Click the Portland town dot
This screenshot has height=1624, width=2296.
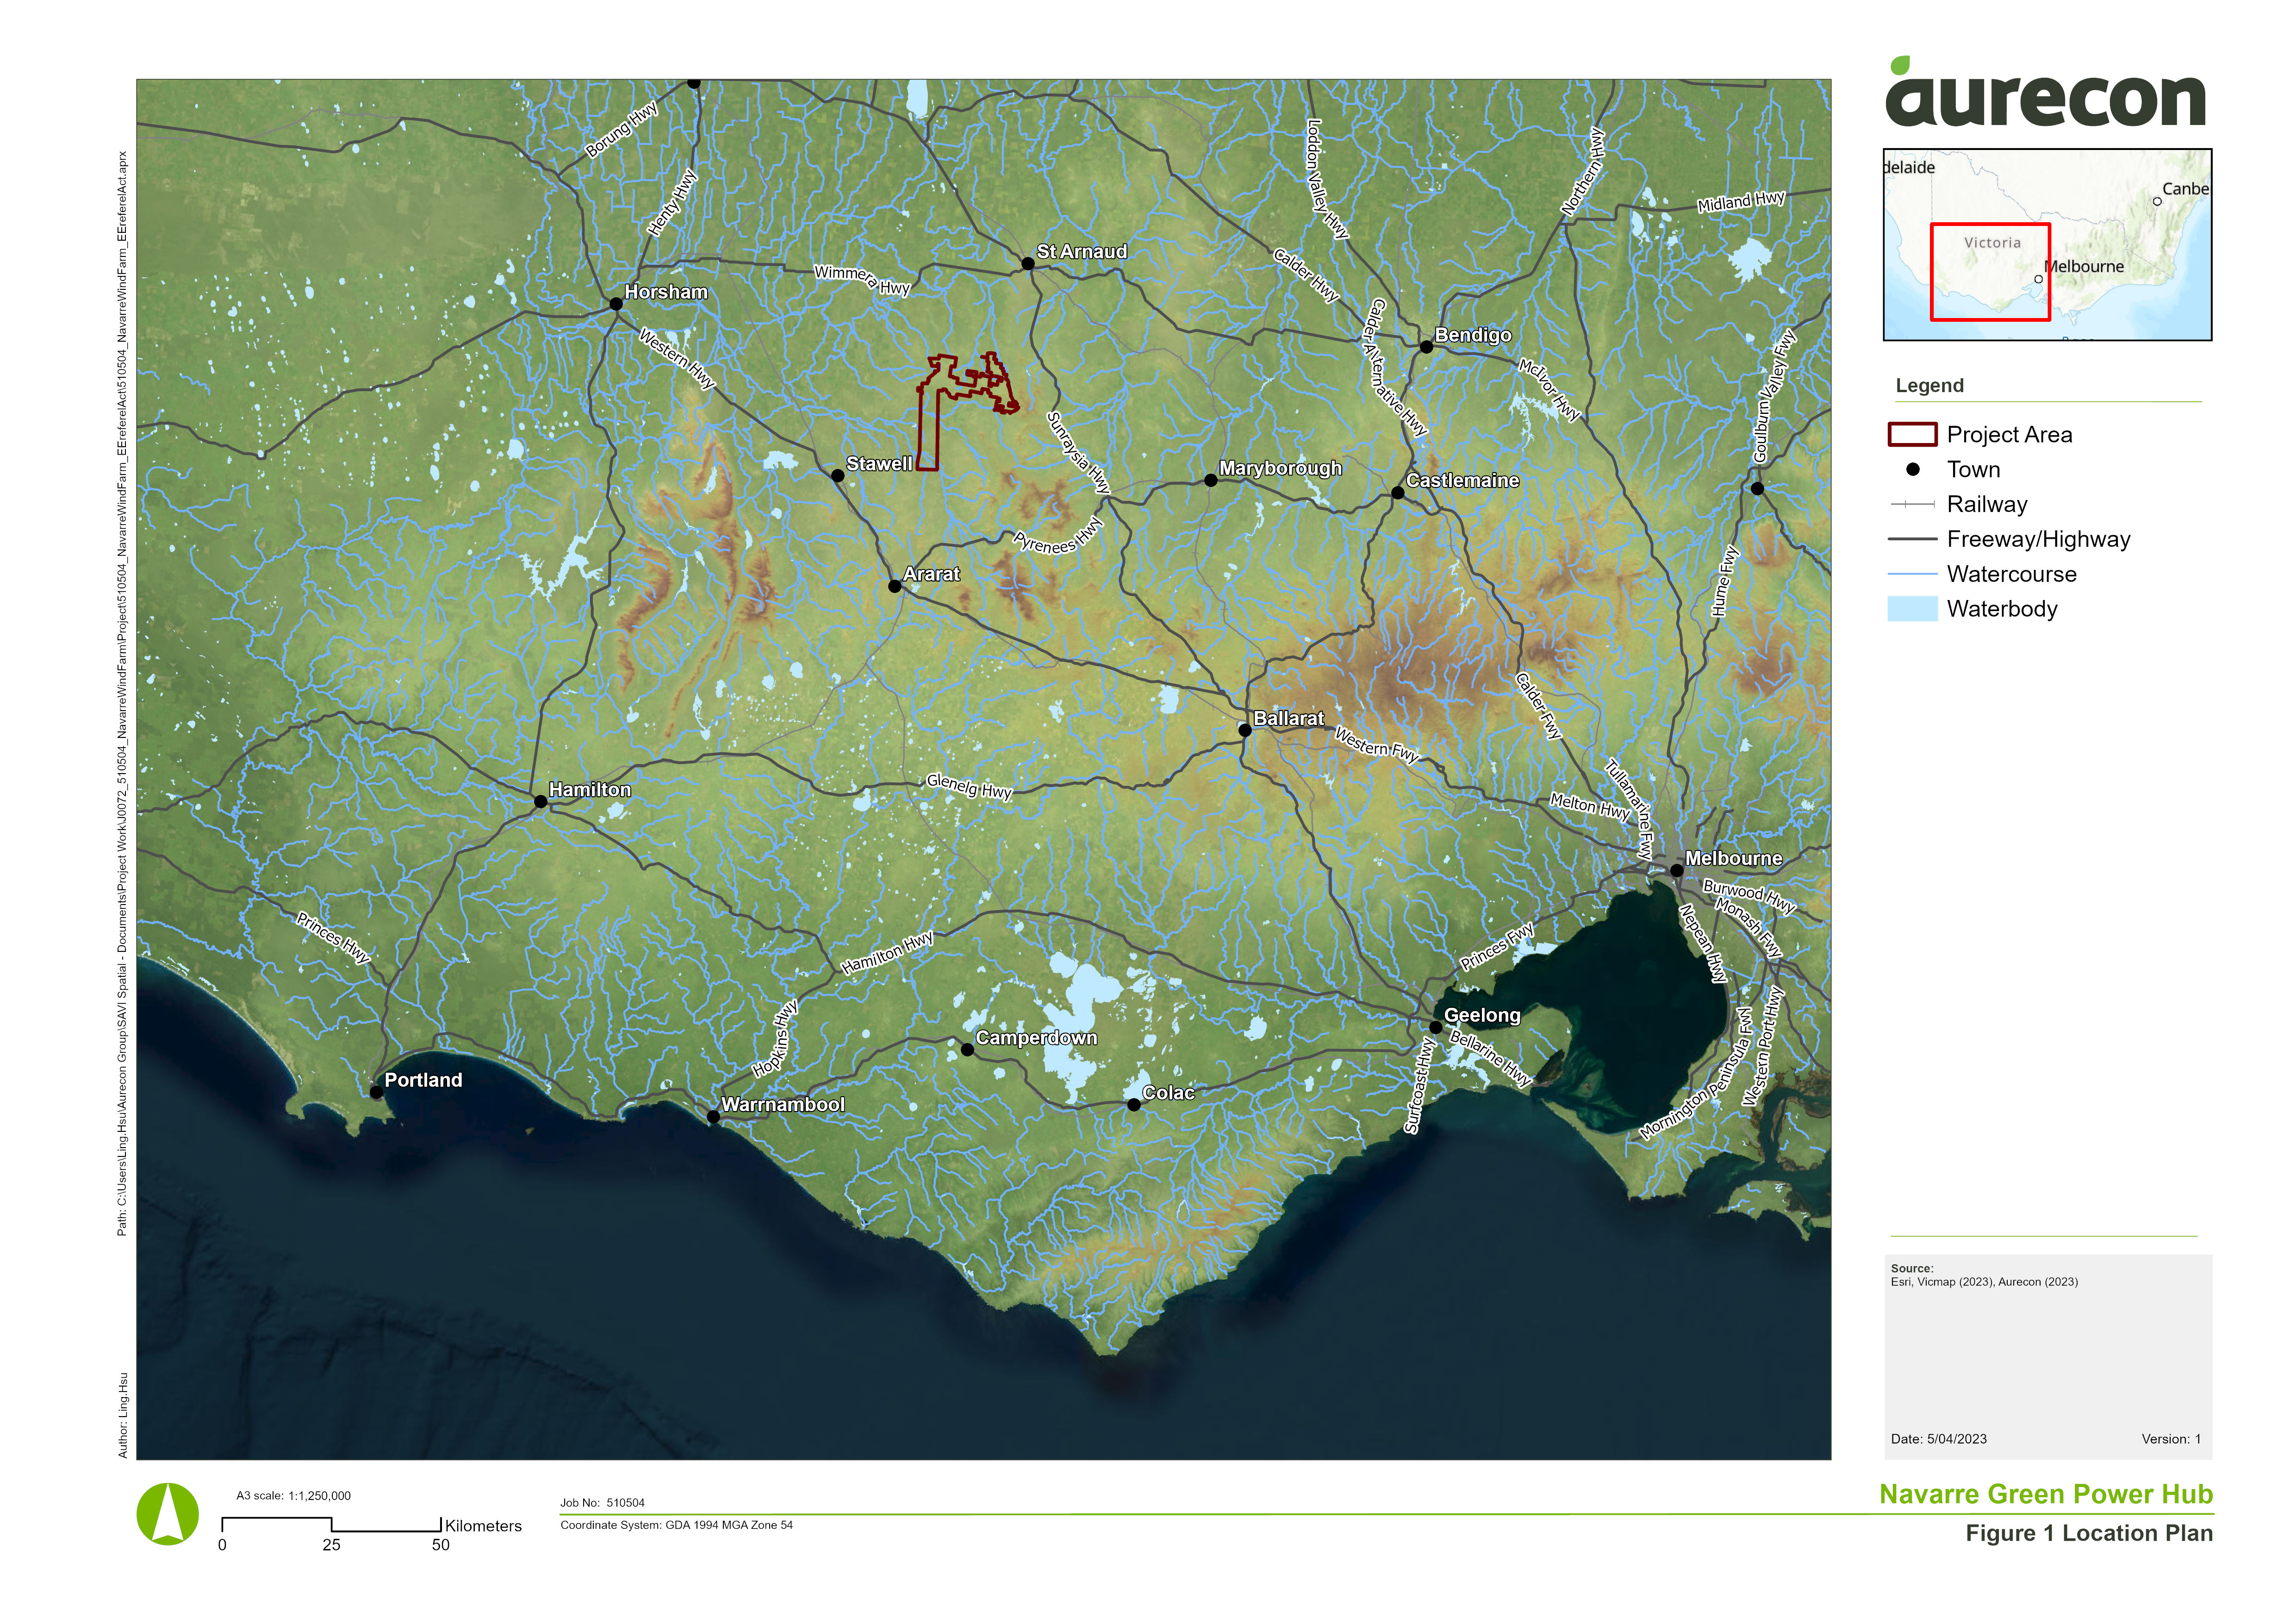[x=376, y=1092]
